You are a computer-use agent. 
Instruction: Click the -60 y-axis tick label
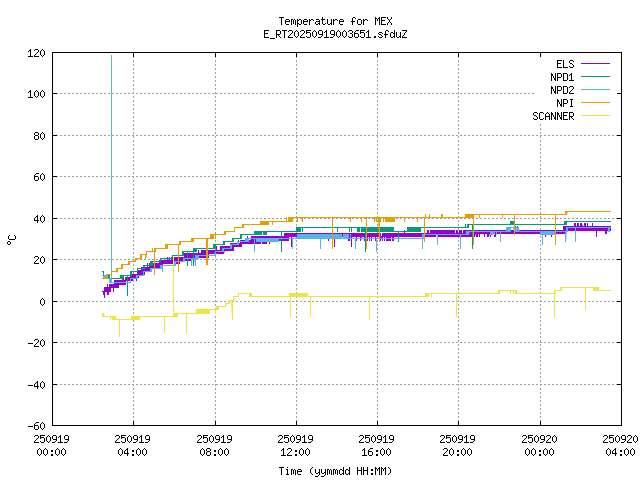point(35,426)
